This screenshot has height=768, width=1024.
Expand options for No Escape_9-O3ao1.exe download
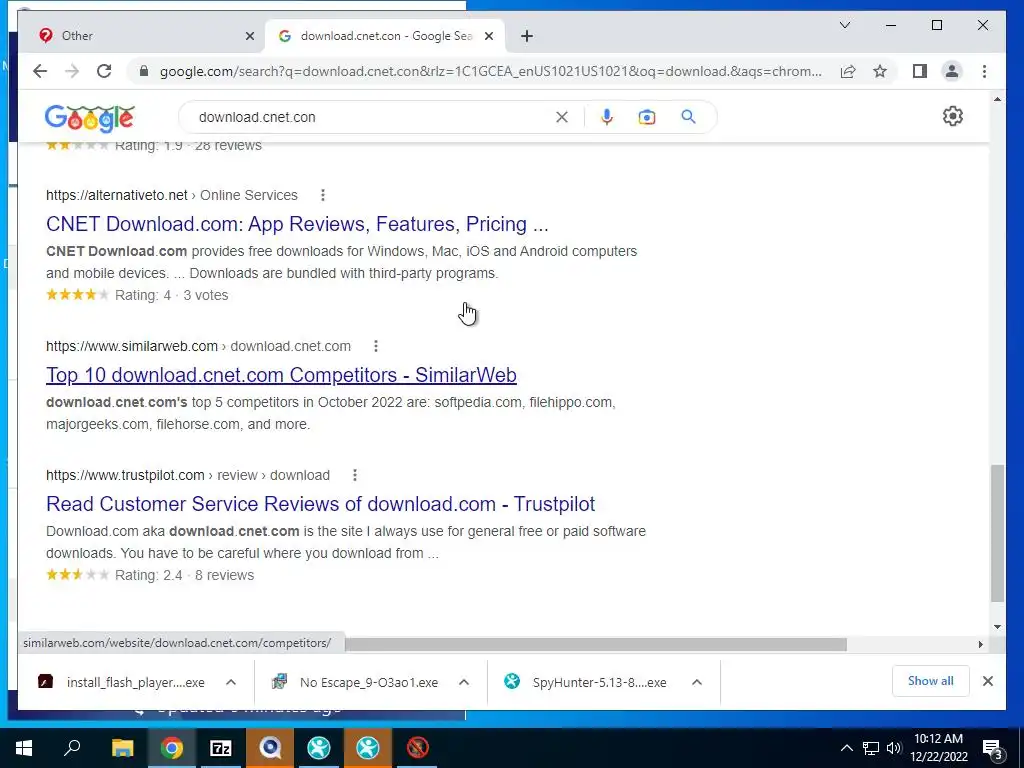(464, 682)
